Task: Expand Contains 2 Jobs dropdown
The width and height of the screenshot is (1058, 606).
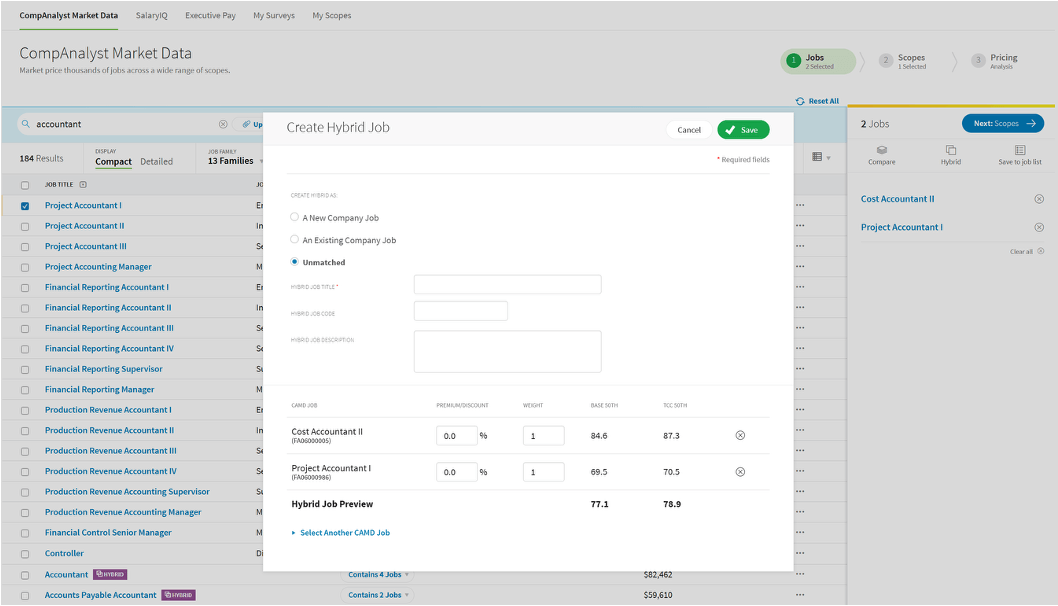Action: click(x=378, y=595)
